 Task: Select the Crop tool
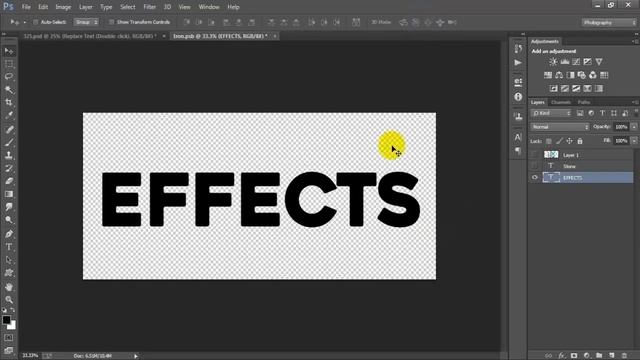pos(9,102)
